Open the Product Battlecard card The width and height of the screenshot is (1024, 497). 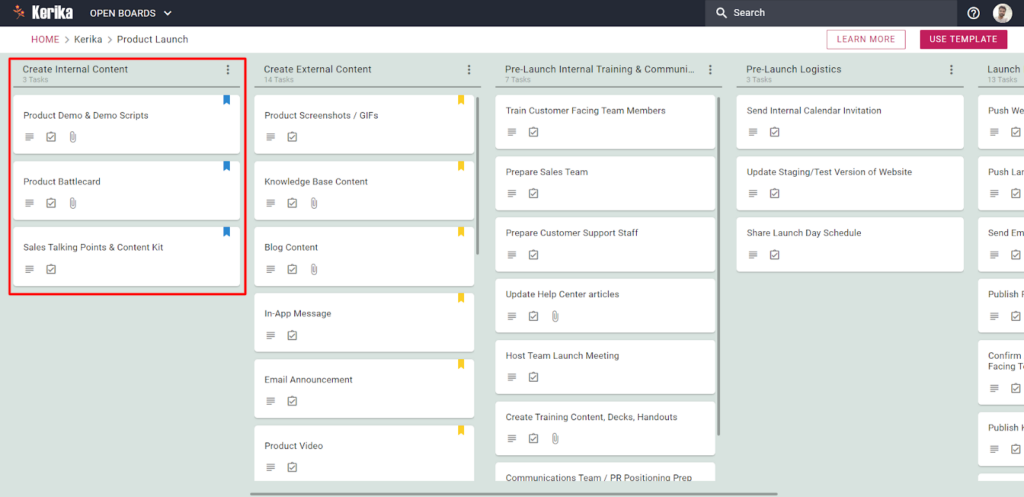[x=127, y=190]
